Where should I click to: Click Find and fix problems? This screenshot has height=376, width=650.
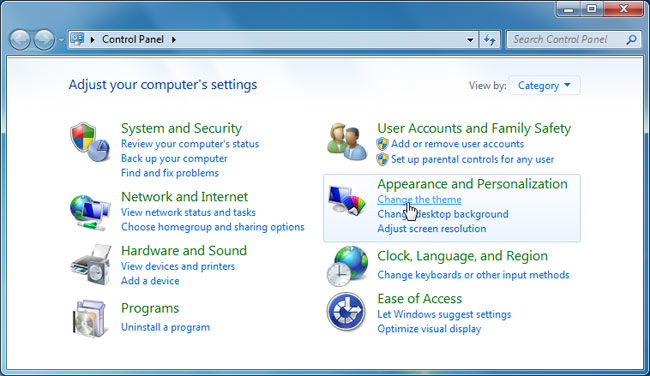click(170, 173)
